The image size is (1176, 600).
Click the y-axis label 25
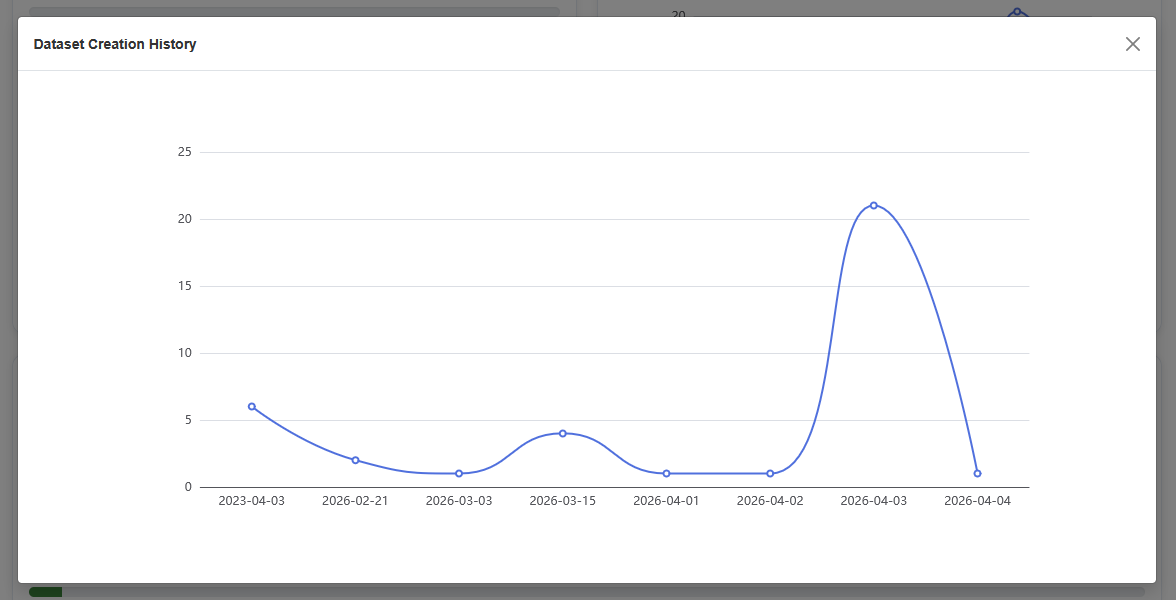(x=185, y=152)
